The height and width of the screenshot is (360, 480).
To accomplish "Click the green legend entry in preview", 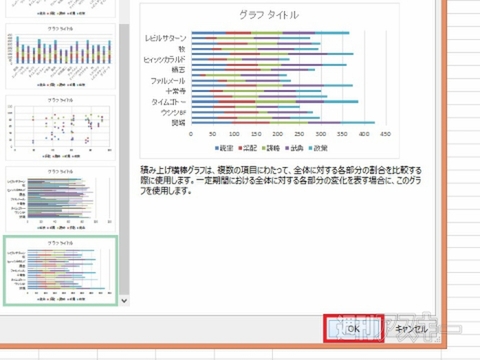I will pyautogui.click(x=271, y=148).
